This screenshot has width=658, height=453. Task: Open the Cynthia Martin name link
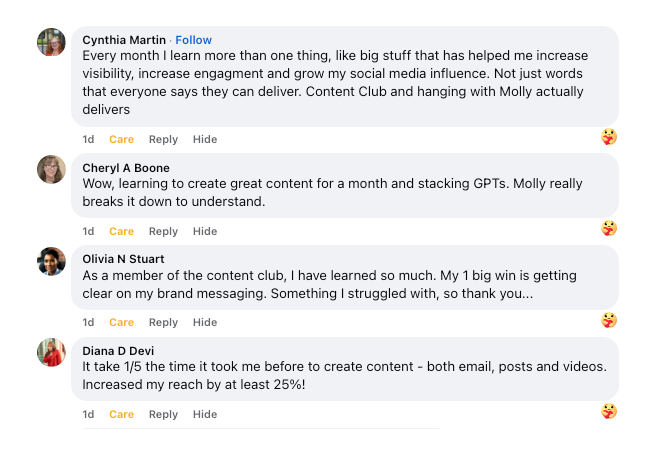point(124,40)
